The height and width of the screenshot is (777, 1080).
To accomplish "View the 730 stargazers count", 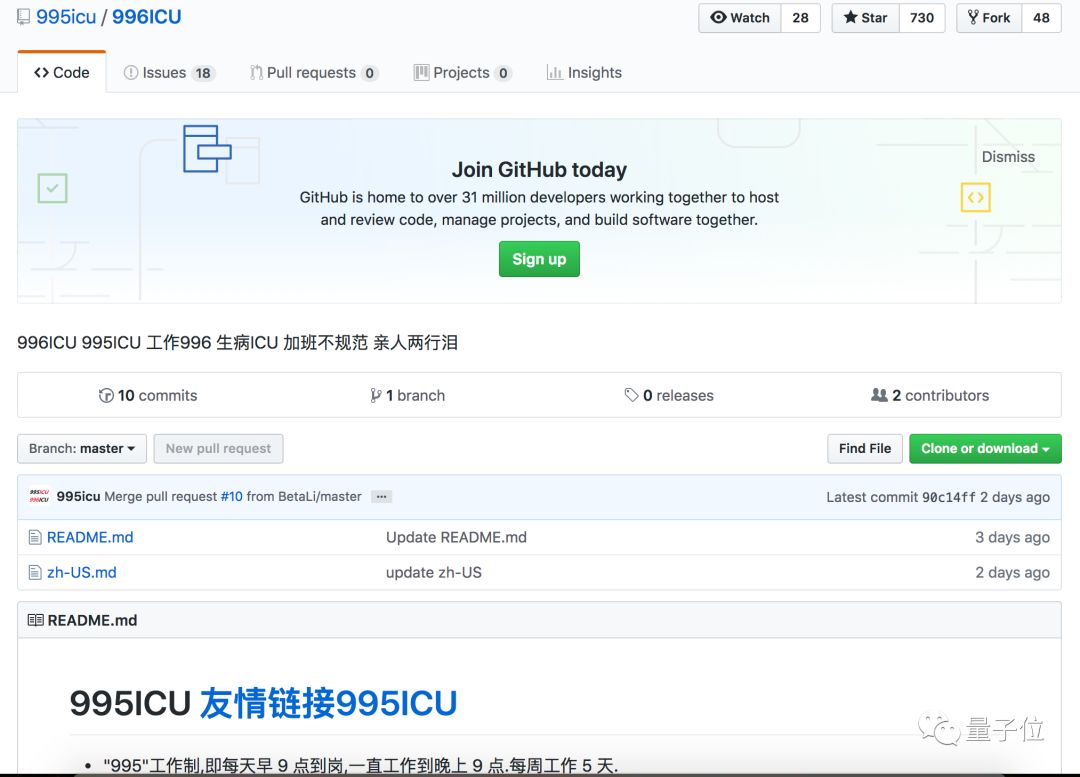I will point(922,18).
